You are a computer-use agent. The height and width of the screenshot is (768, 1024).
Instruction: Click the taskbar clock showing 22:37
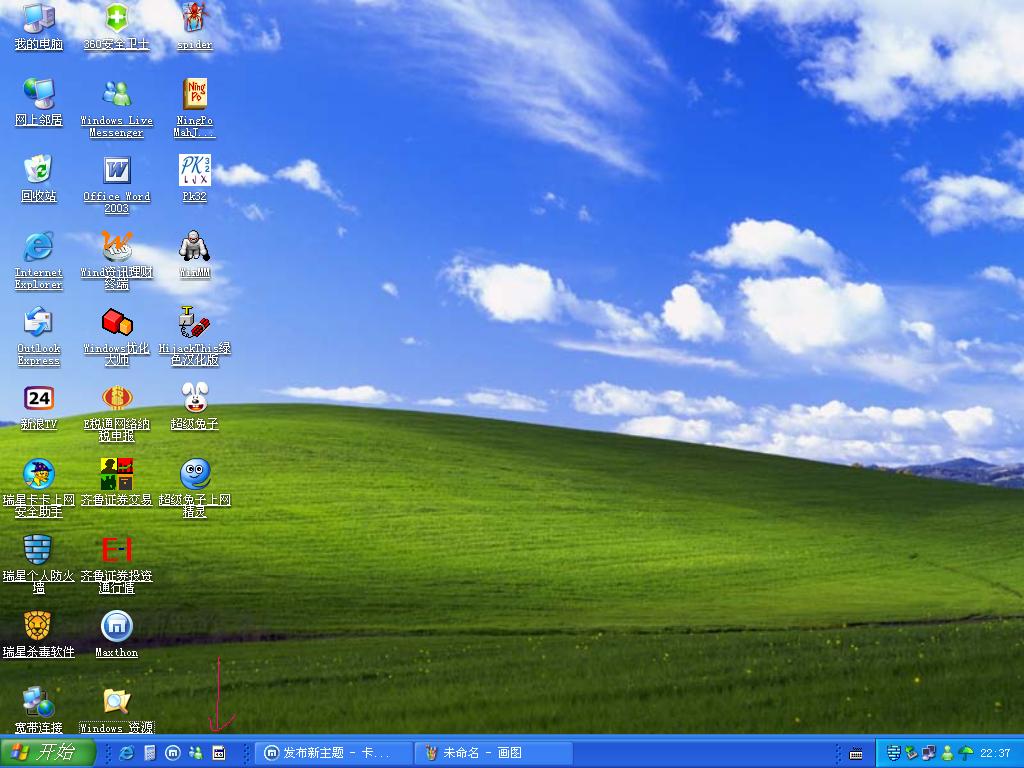click(996, 753)
